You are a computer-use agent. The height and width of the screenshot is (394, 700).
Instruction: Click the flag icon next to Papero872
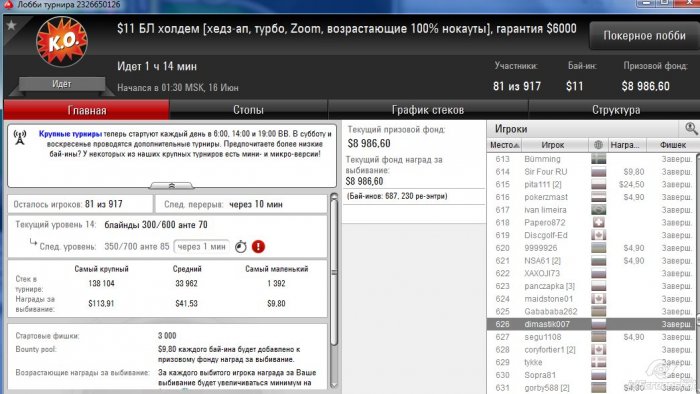(x=599, y=222)
